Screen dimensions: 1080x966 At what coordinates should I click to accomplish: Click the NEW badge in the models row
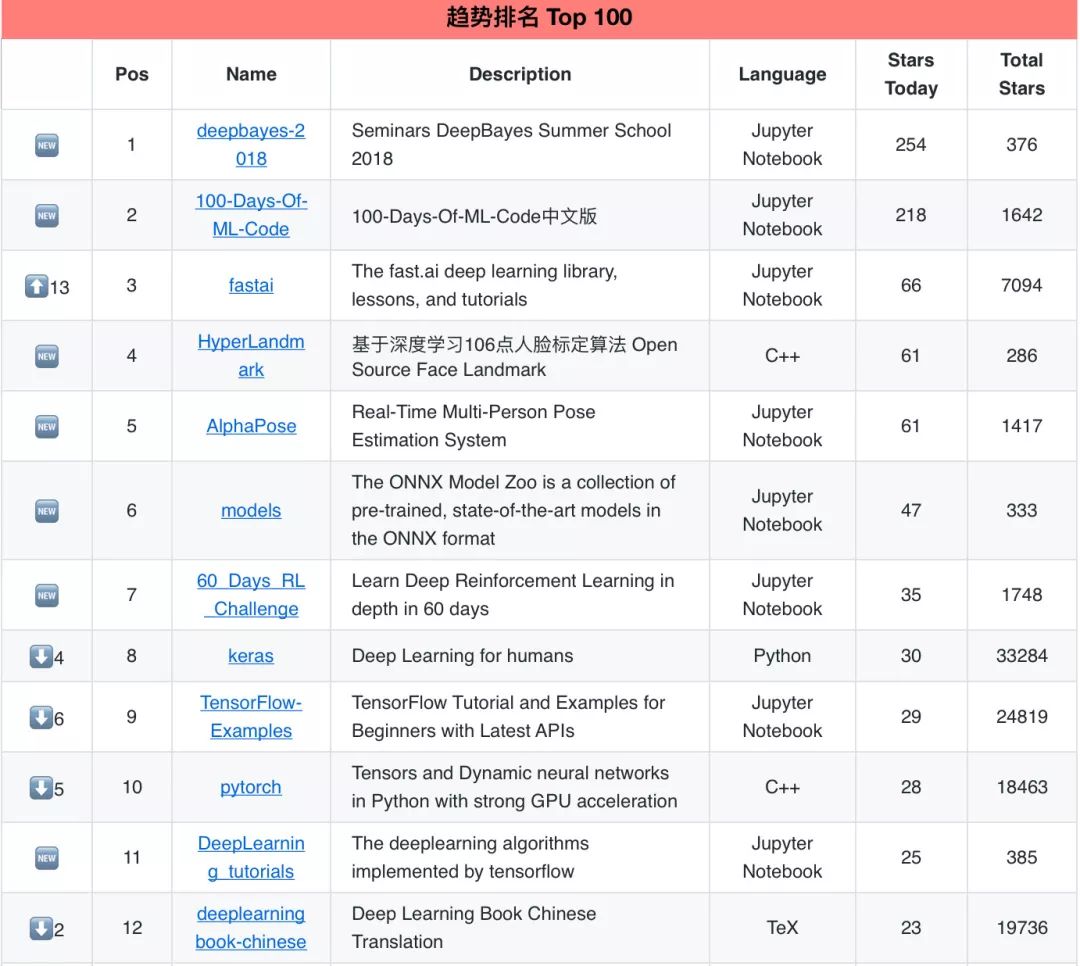click(47, 511)
